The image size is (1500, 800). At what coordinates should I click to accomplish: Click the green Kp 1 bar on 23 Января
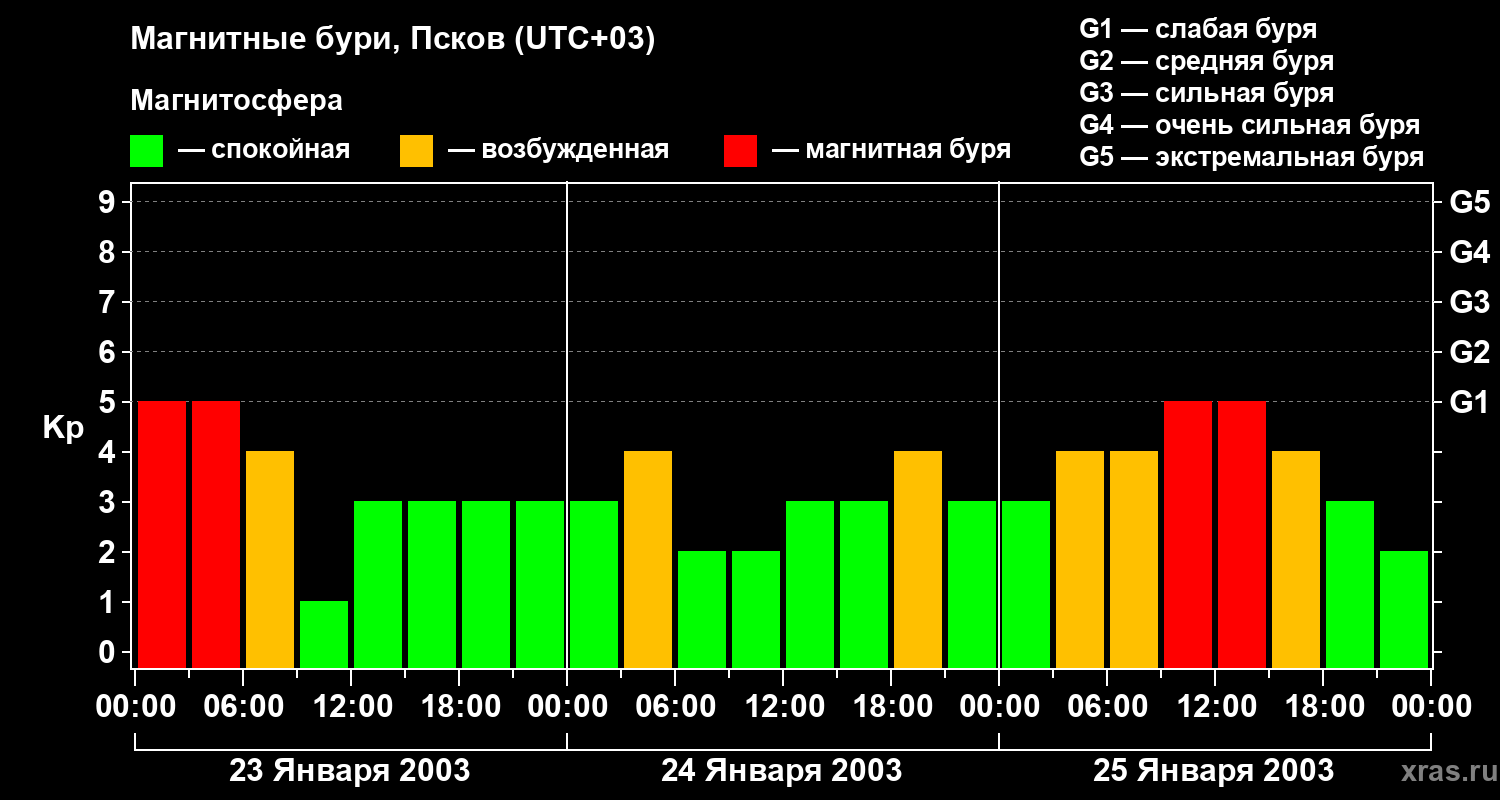(324, 634)
